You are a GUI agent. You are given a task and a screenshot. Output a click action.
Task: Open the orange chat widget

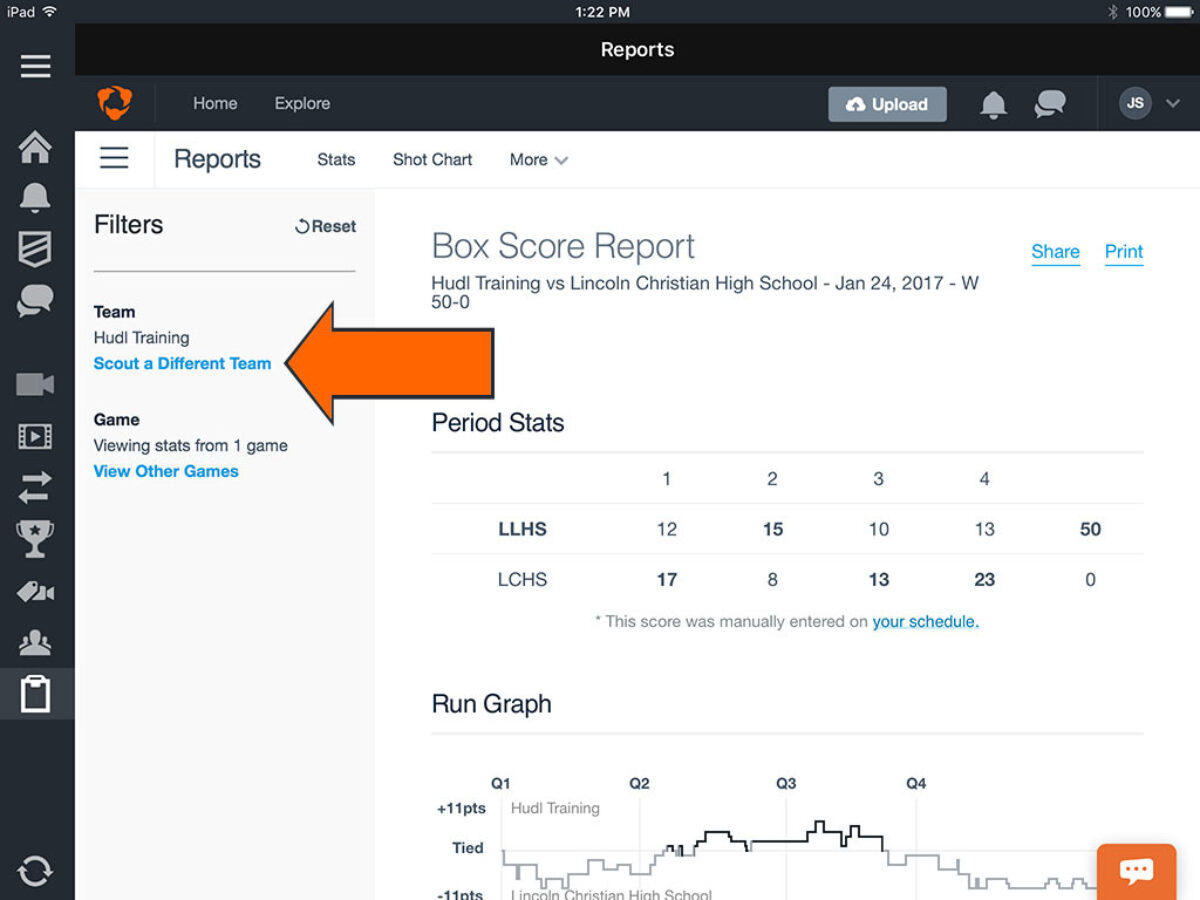coord(1136,870)
